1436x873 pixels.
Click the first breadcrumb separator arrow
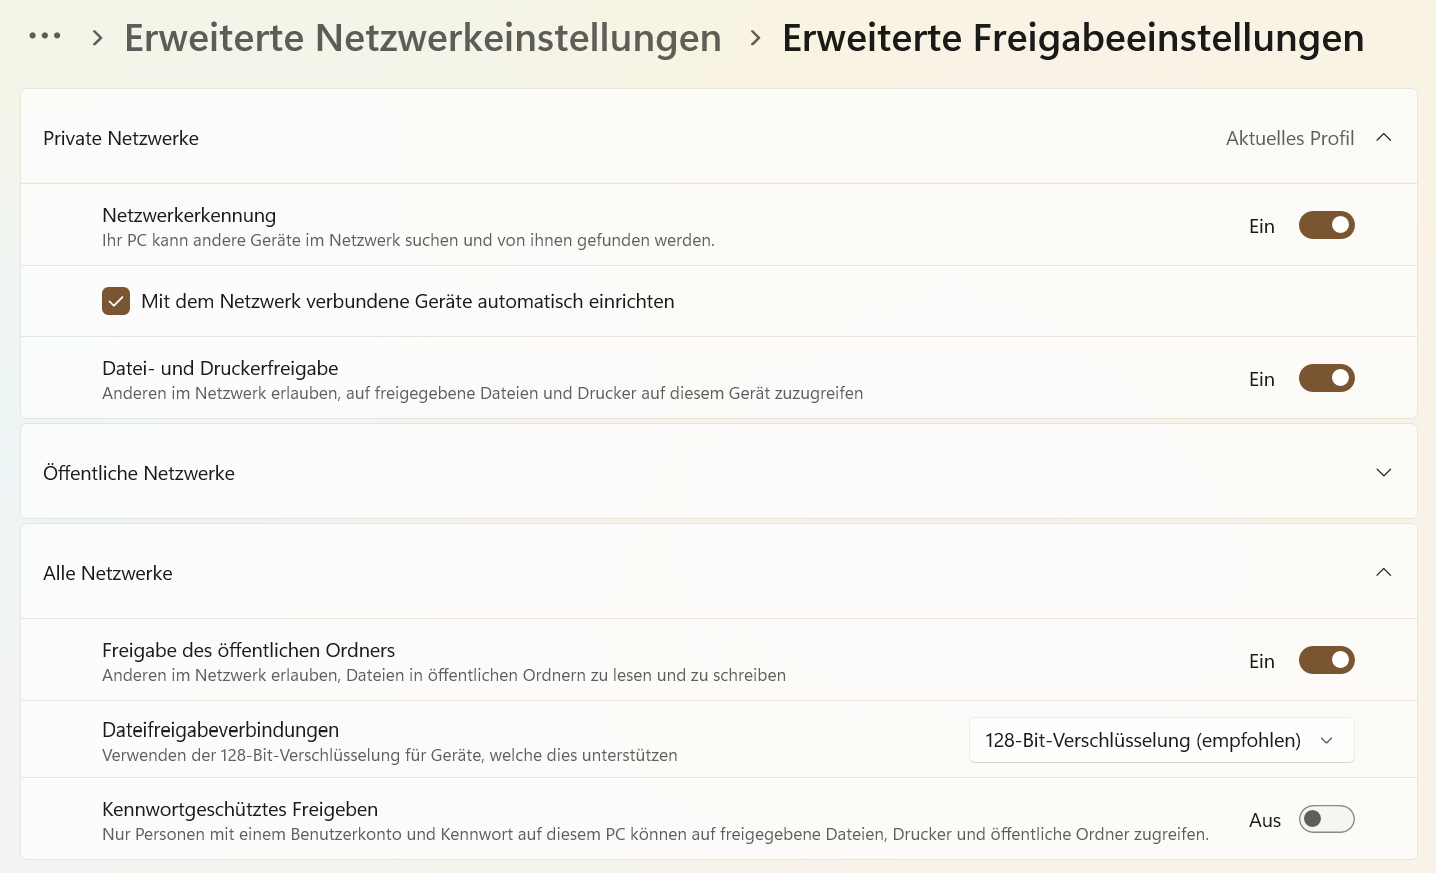(97, 38)
